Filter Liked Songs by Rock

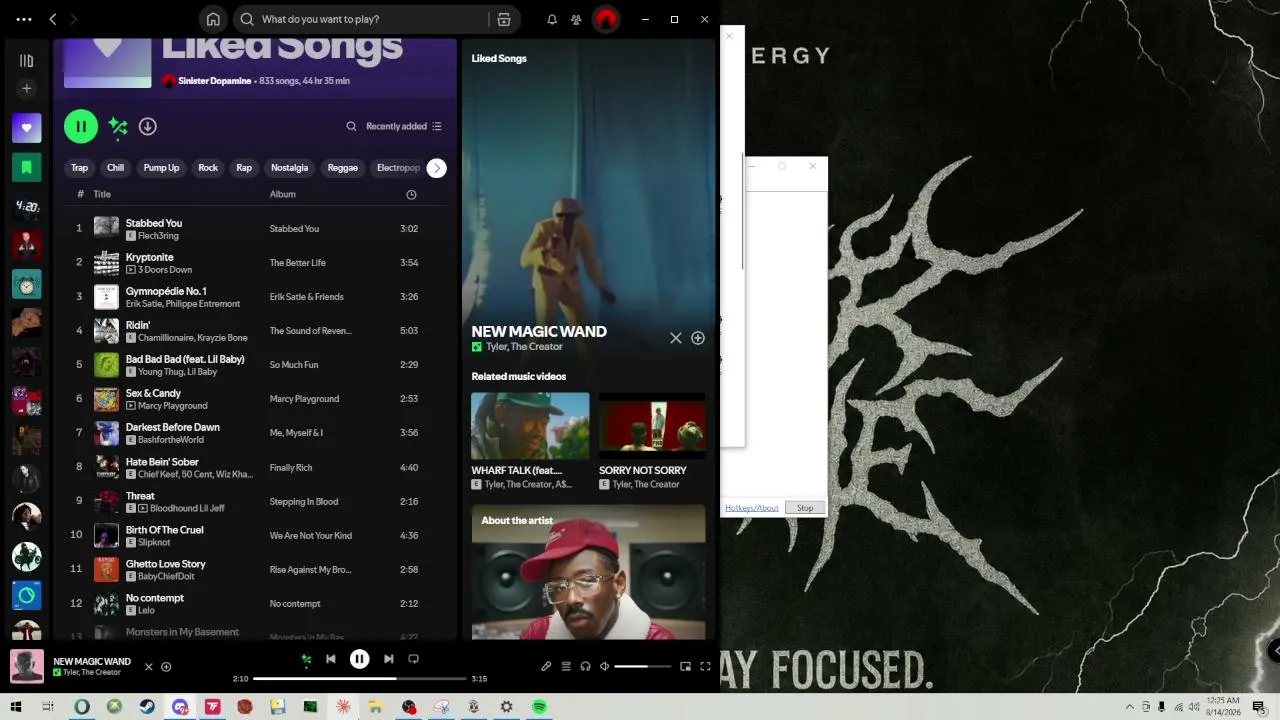[x=208, y=168]
